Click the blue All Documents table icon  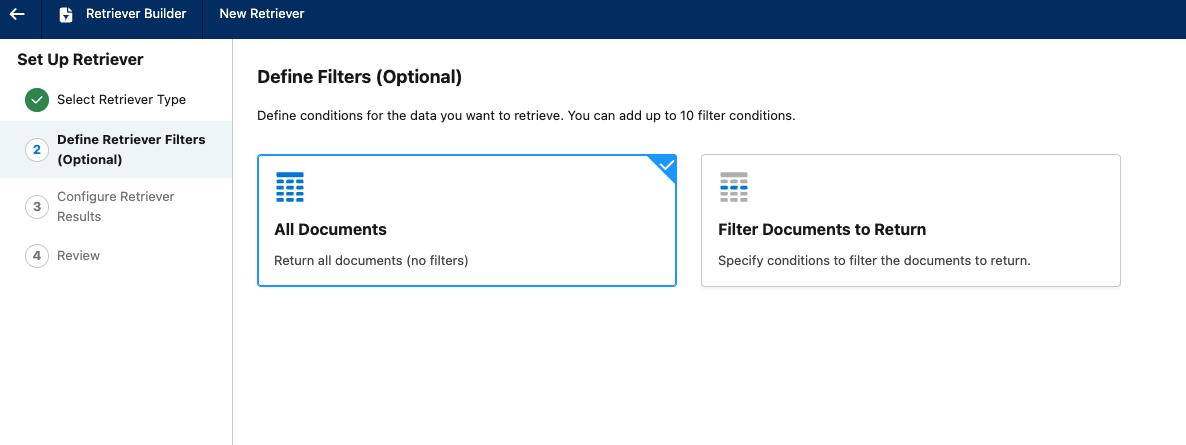coord(290,187)
